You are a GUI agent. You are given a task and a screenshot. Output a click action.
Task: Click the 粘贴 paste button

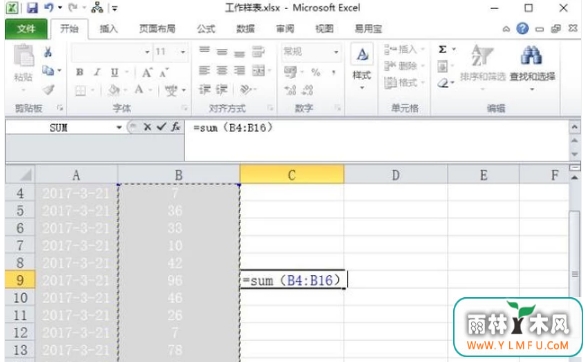23,67
